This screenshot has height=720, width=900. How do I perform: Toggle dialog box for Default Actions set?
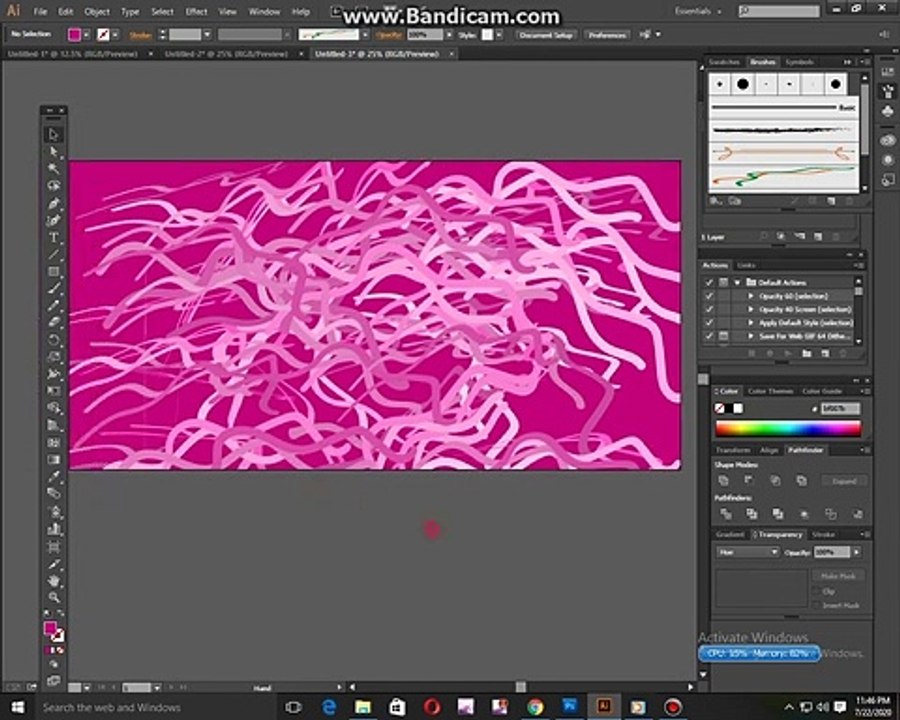(x=723, y=282)
